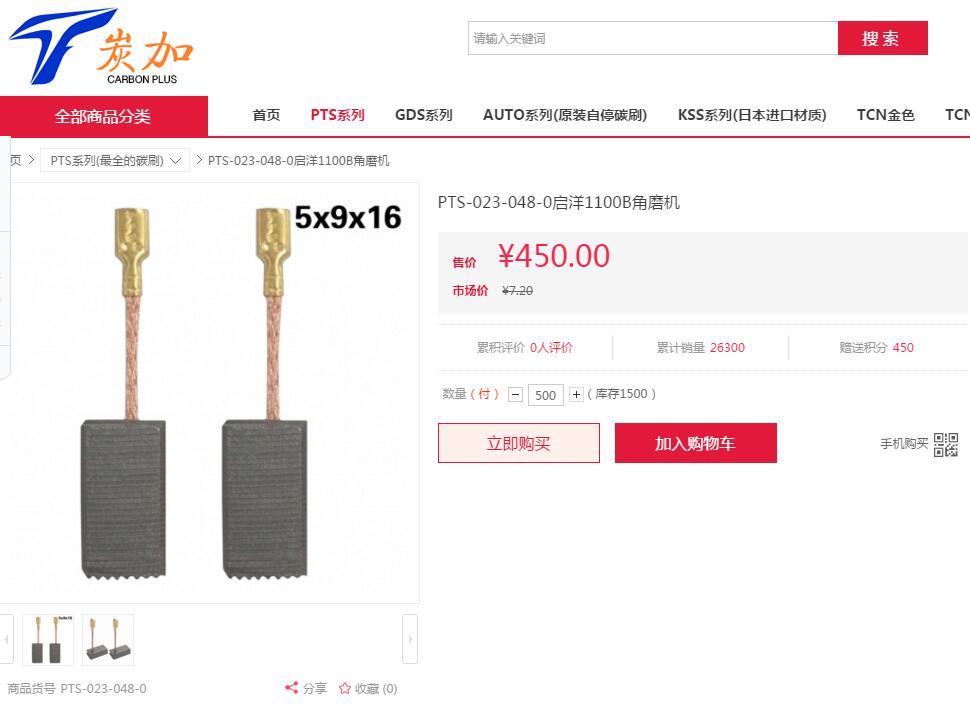The width and height of the screenshot is (970, 708).
Task: Select the second angled brush thumbnail
Action: tap(108, 640)
